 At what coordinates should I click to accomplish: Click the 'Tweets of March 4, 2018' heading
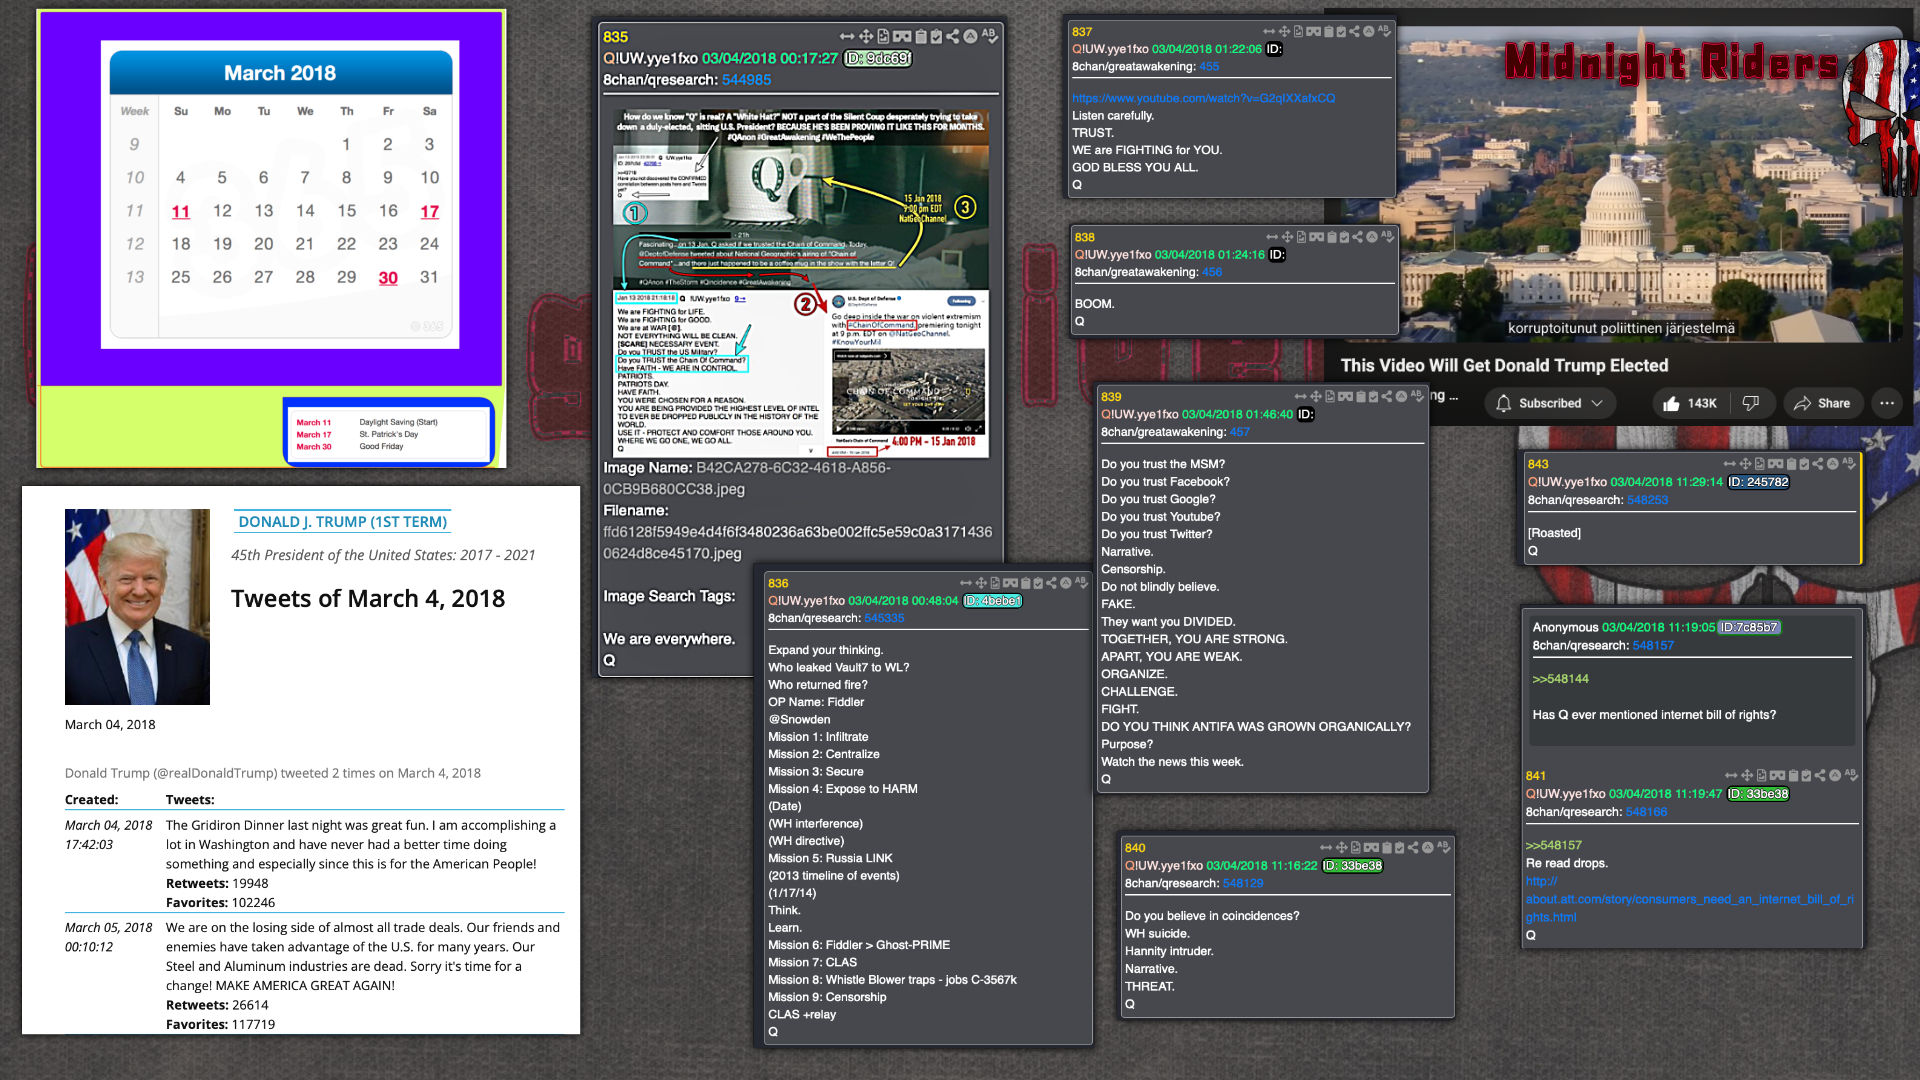click(x=368, y=598)
